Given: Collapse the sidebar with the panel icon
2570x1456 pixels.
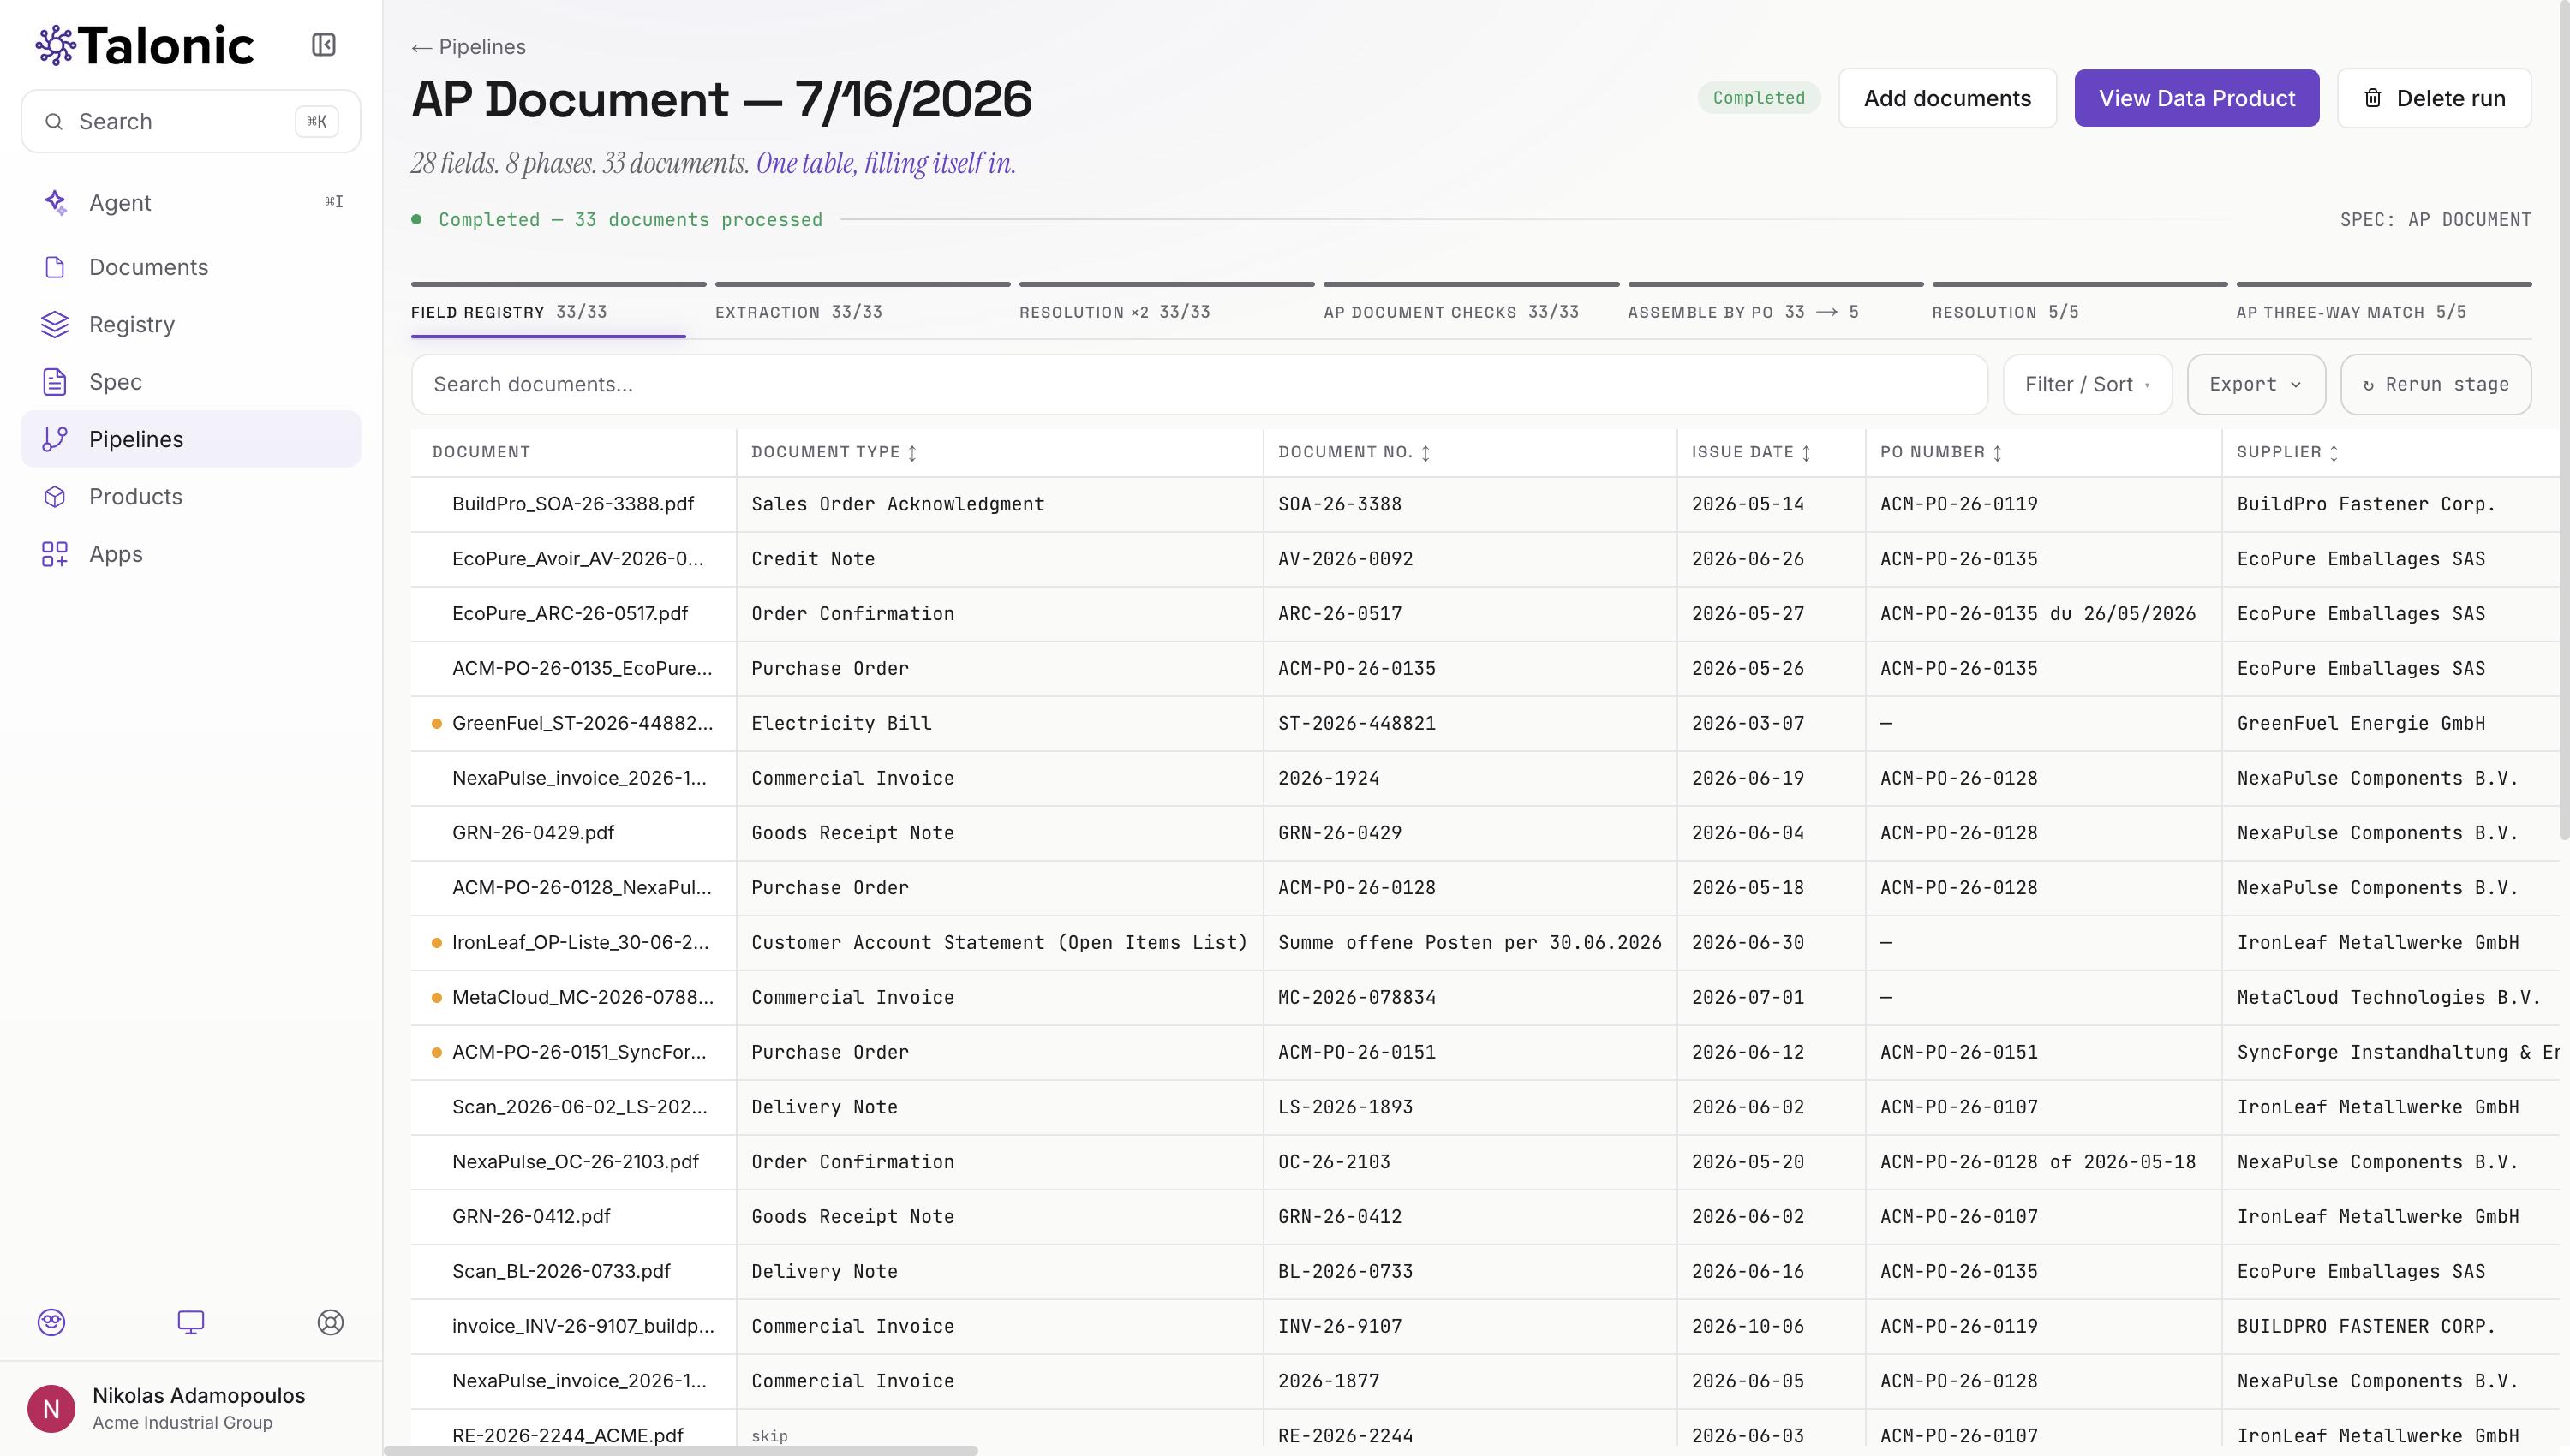Looking at the screenshot, I should [323, 45].
